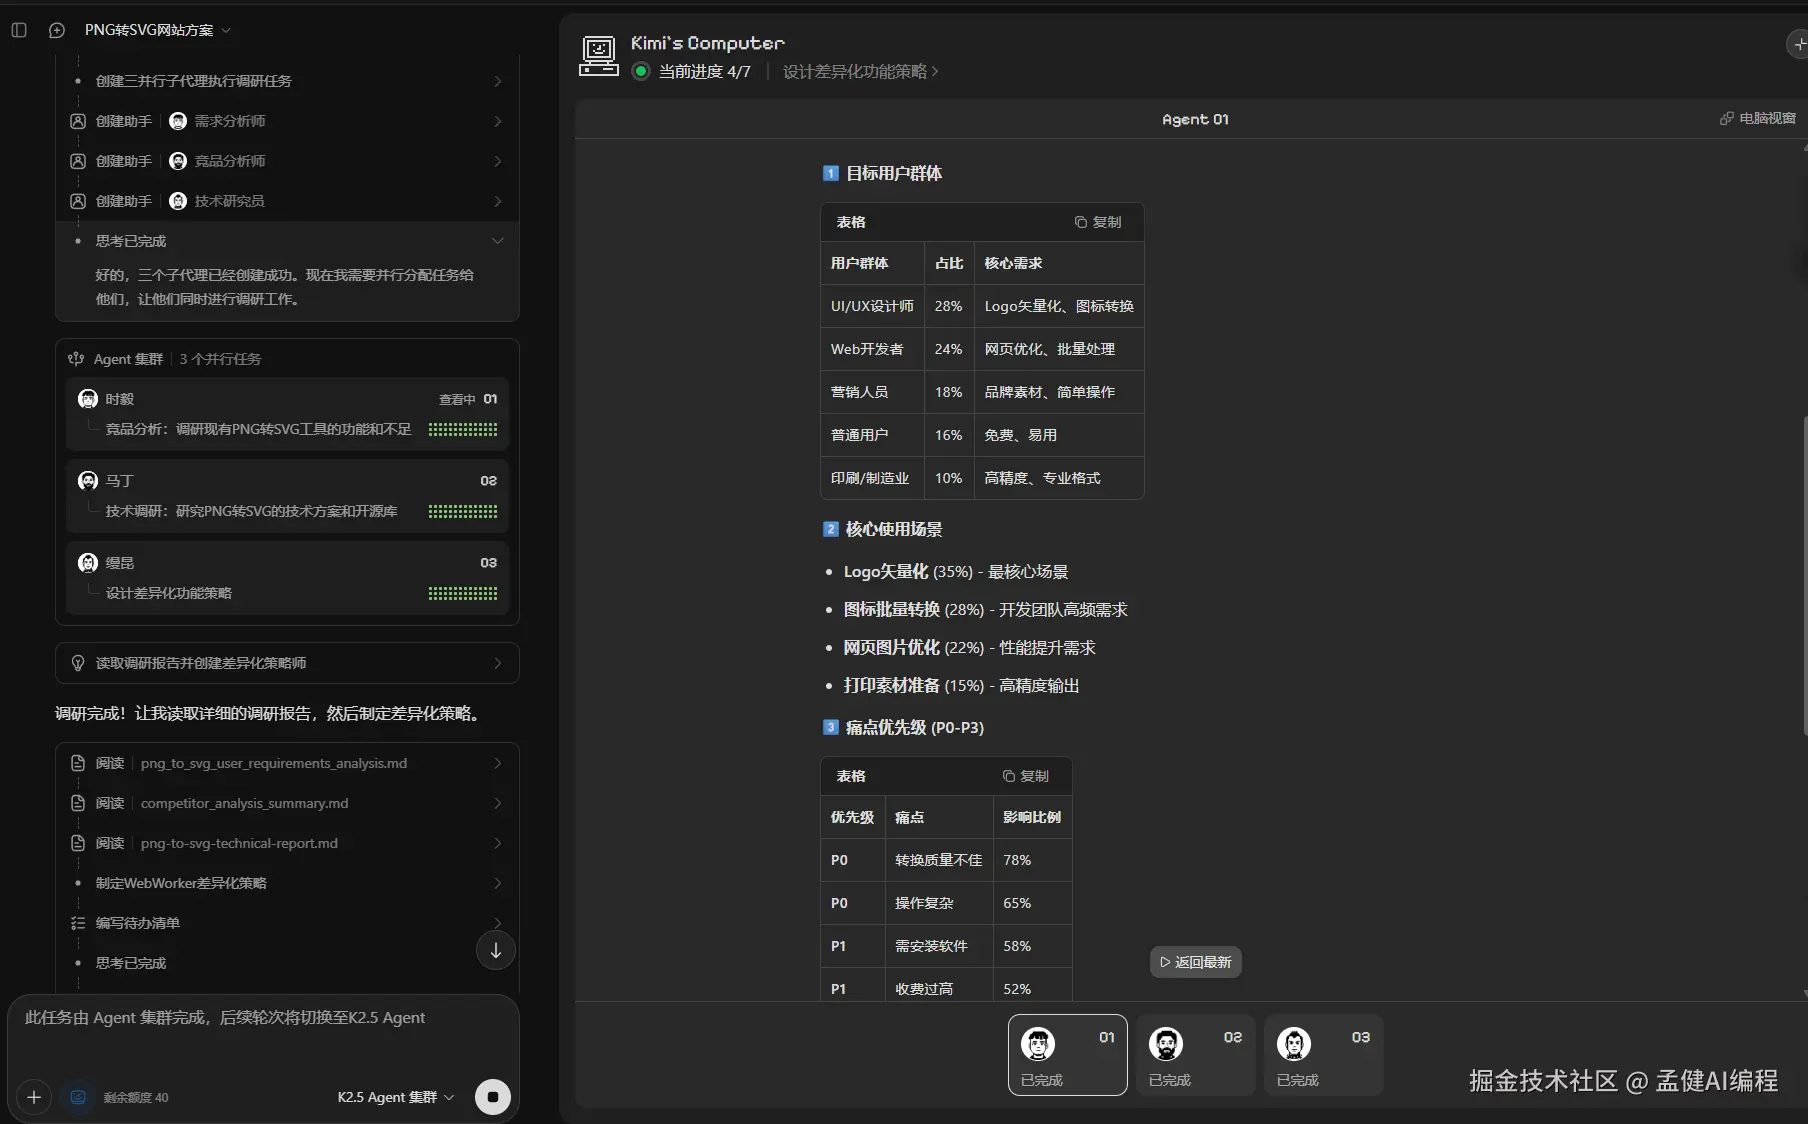Copy the 用户群体 table with 复制

pyautogui.click(x=1098, y=222)
